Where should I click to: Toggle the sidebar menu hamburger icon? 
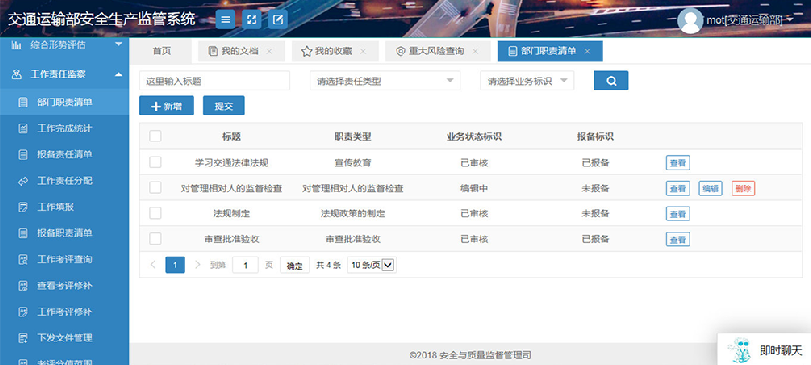tap(225, 20)
